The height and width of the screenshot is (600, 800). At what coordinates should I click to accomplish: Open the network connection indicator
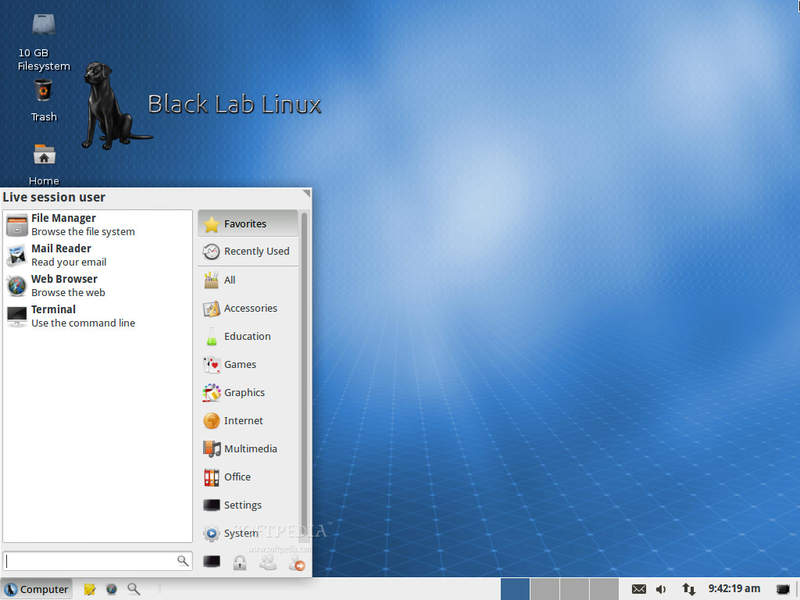pyautogui.click(x=688, y=589)
